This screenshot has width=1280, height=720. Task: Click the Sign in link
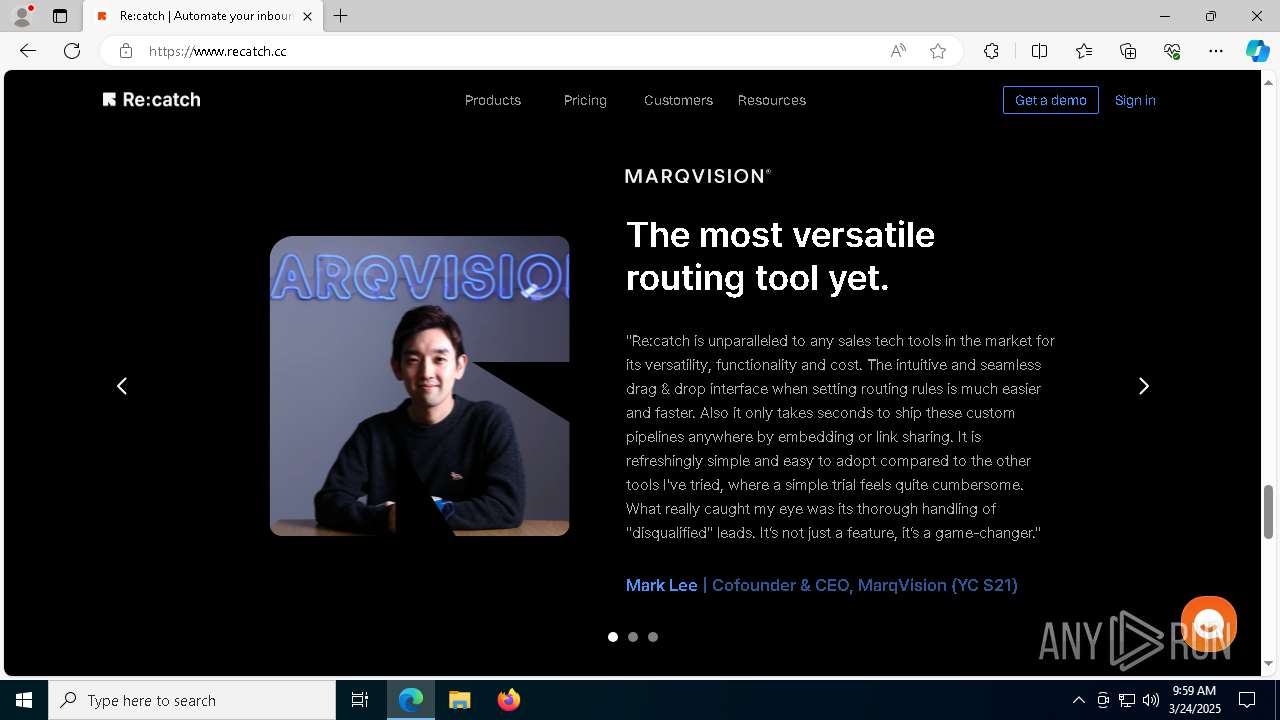click(x=1135, y=100)
